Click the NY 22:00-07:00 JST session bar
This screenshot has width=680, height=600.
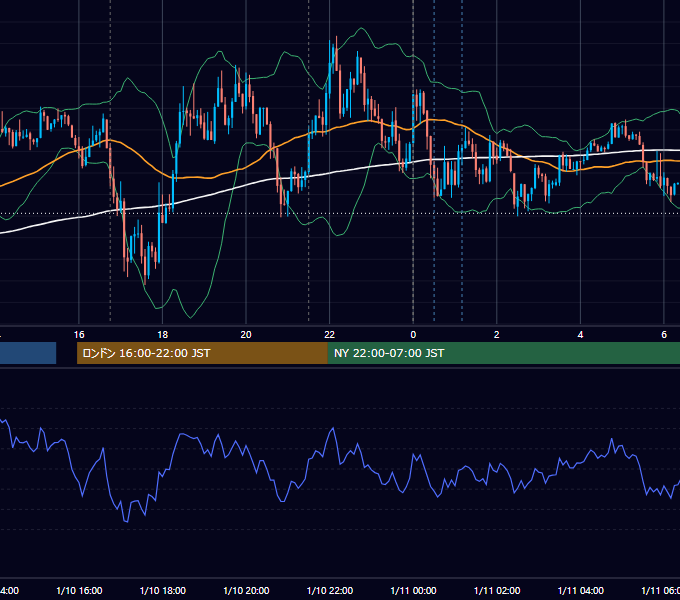pyautogui.click(x=503, y=353)
